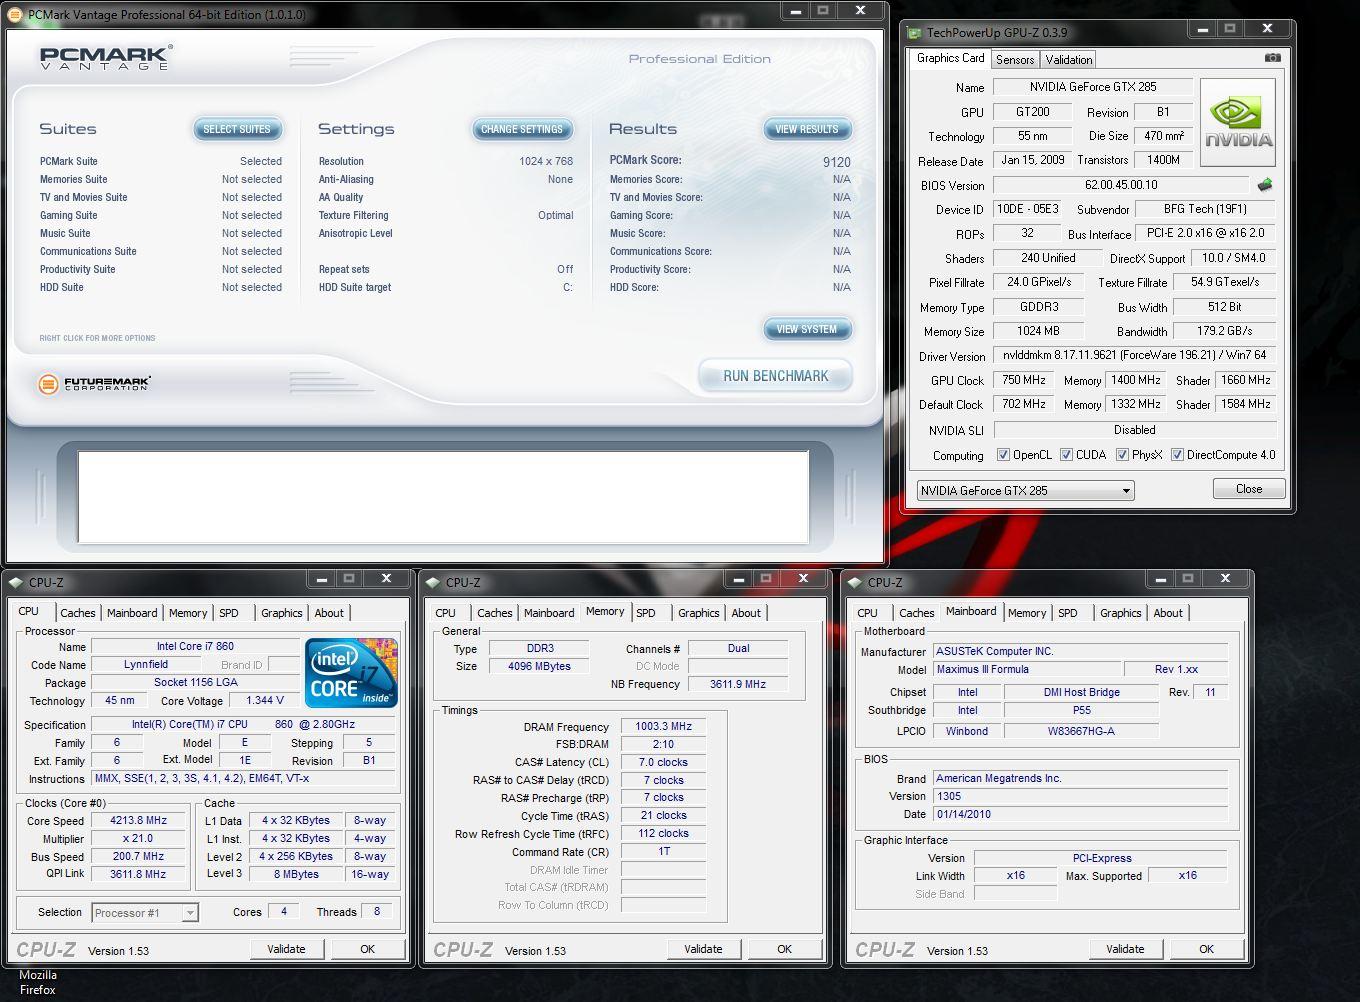Open the Graphics tab in Mainboard tab window
This screenshot has height=1002, width=1360.
coord(1120,613)
